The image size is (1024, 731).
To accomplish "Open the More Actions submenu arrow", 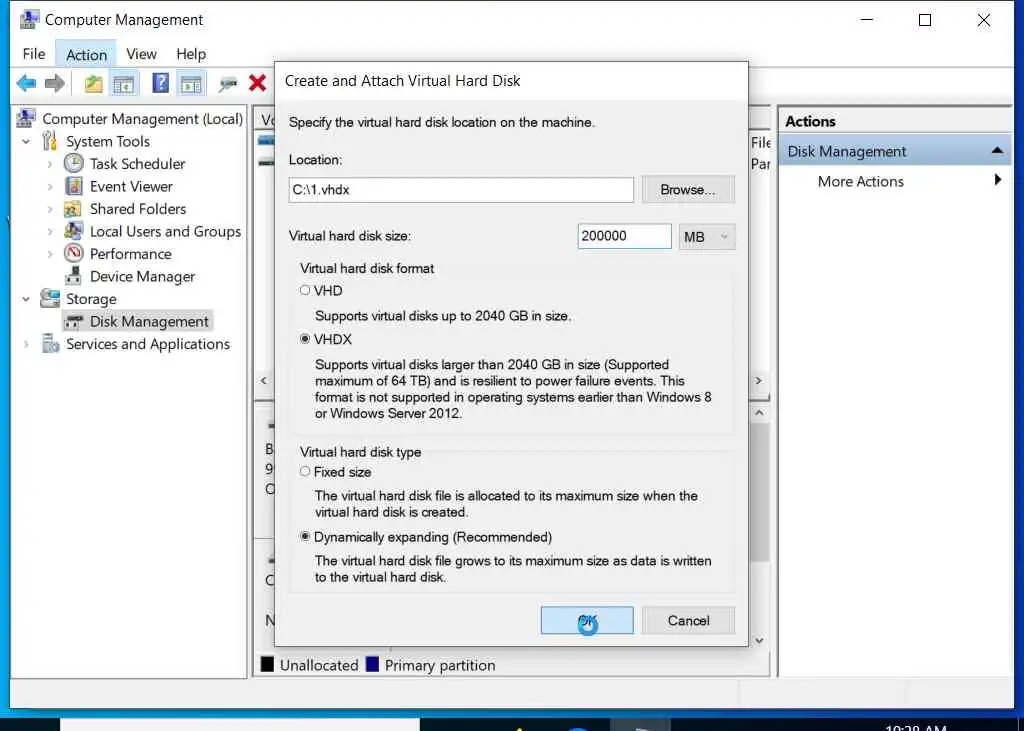I will pyautogui.click(x=997, y=180).
